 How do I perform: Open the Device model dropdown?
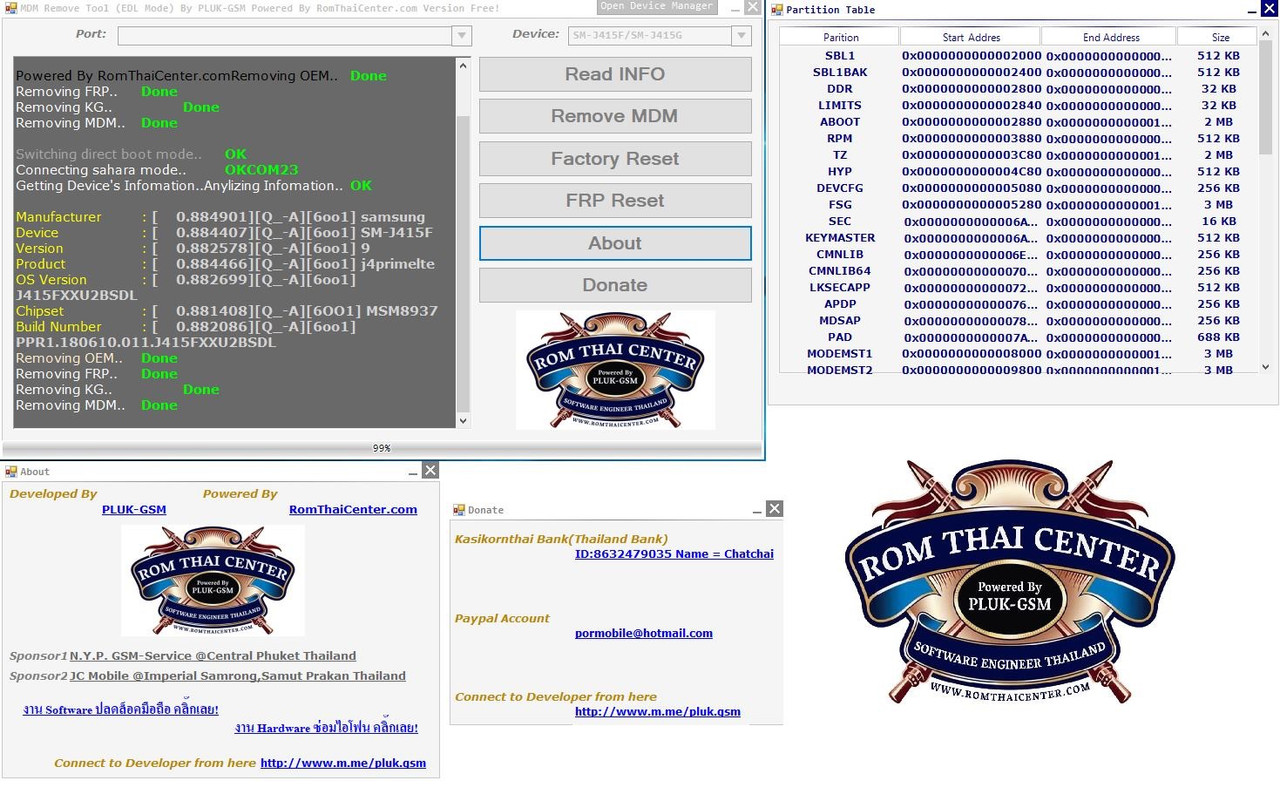pos(740,36)
